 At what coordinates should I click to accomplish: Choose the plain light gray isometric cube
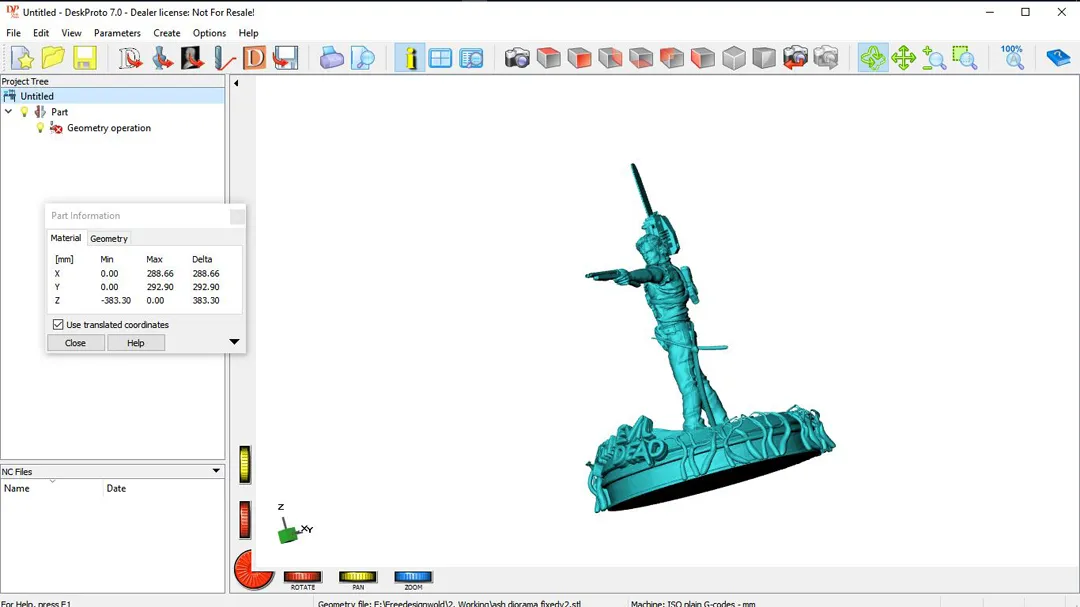click(x=734, y=58)
